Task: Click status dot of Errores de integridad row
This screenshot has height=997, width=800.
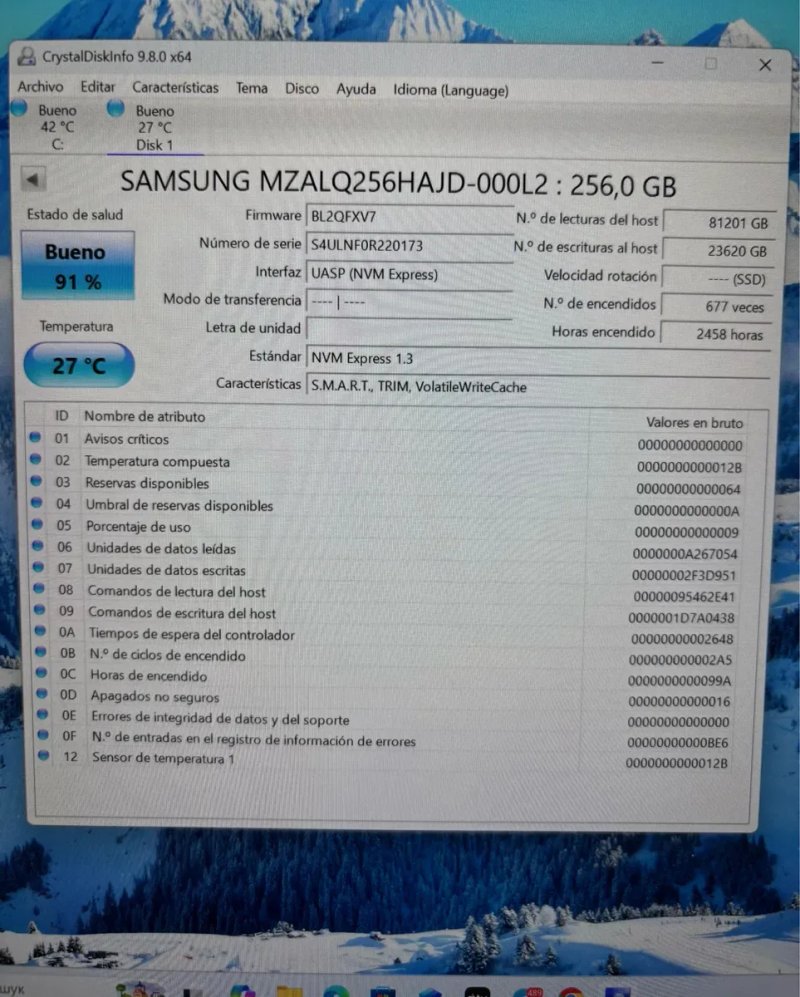Action: pos(43,714)
